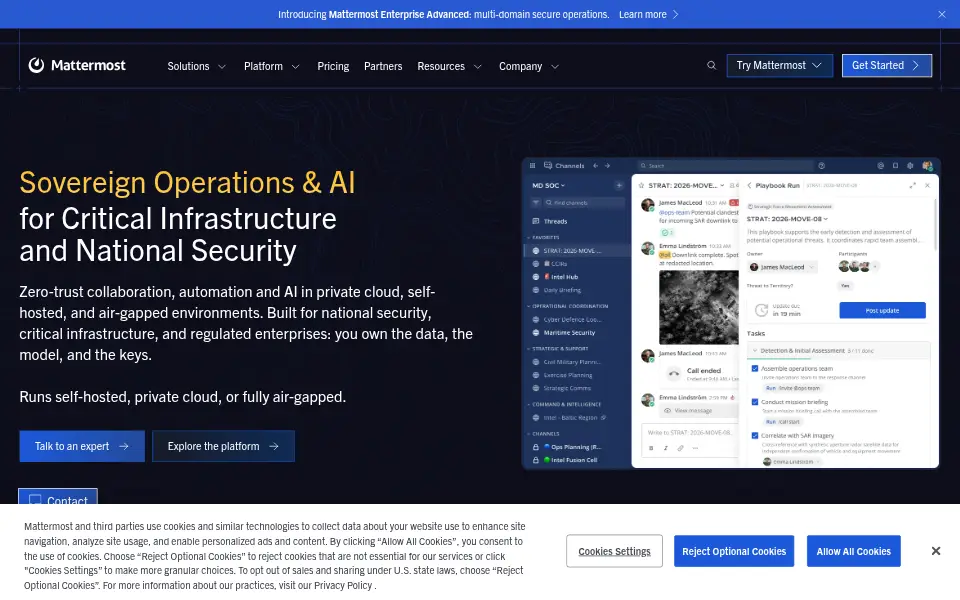Toggle the Conduct mission briefing checkbox
This screenshot has width=960, height=600.
tap(755, 402)
